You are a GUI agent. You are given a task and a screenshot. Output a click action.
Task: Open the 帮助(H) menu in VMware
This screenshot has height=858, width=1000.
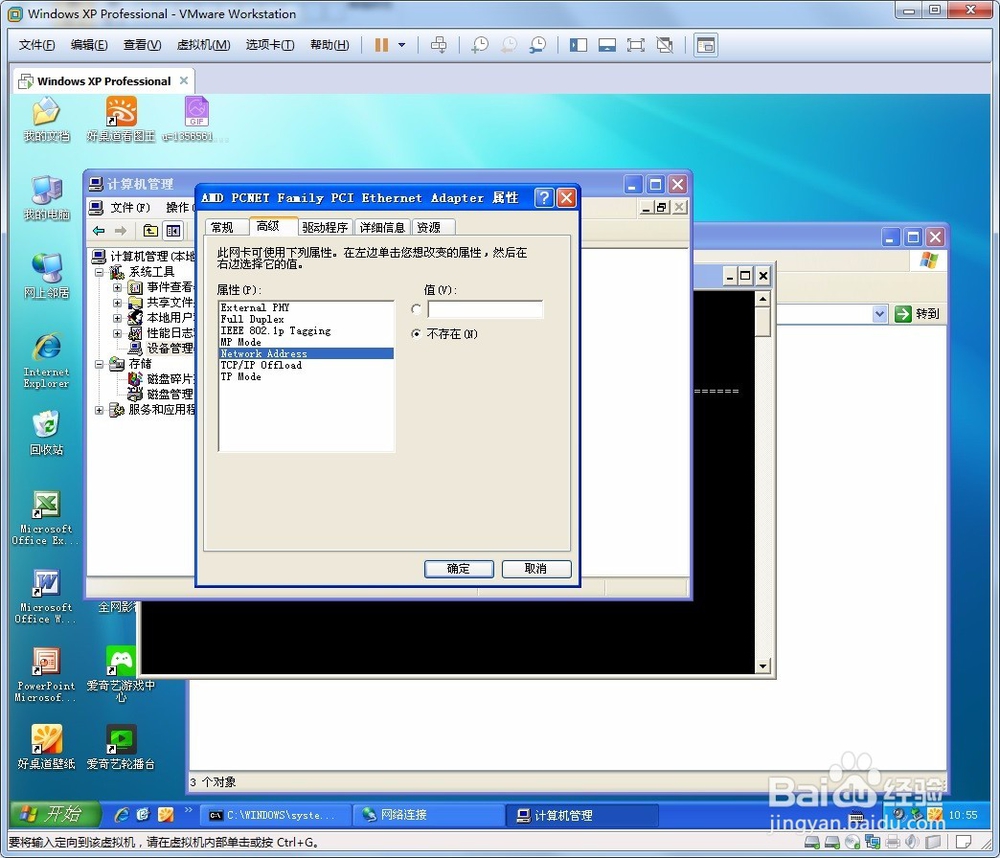pos(330,45)
